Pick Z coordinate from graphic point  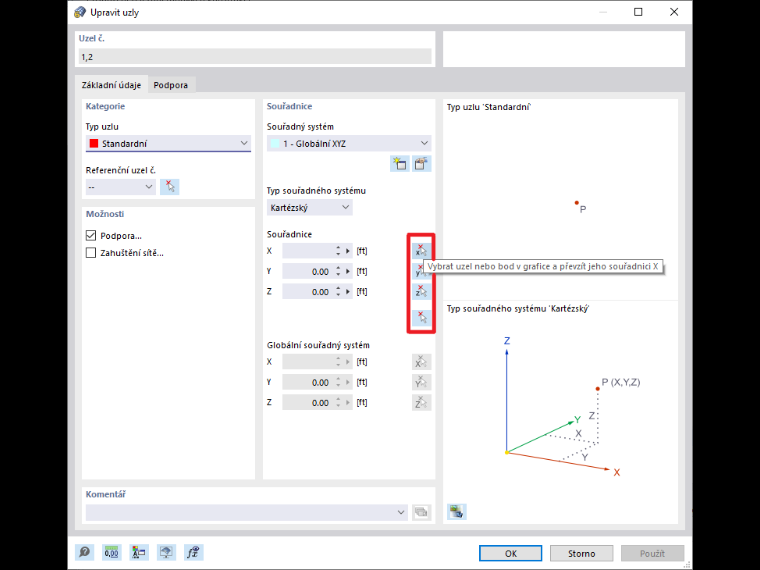(x=421, y=291)
